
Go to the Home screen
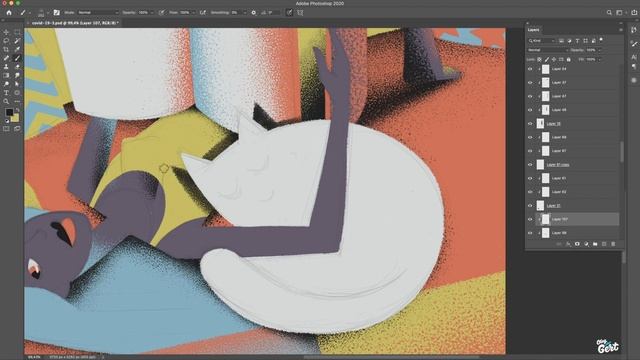[x=9, y=13]
